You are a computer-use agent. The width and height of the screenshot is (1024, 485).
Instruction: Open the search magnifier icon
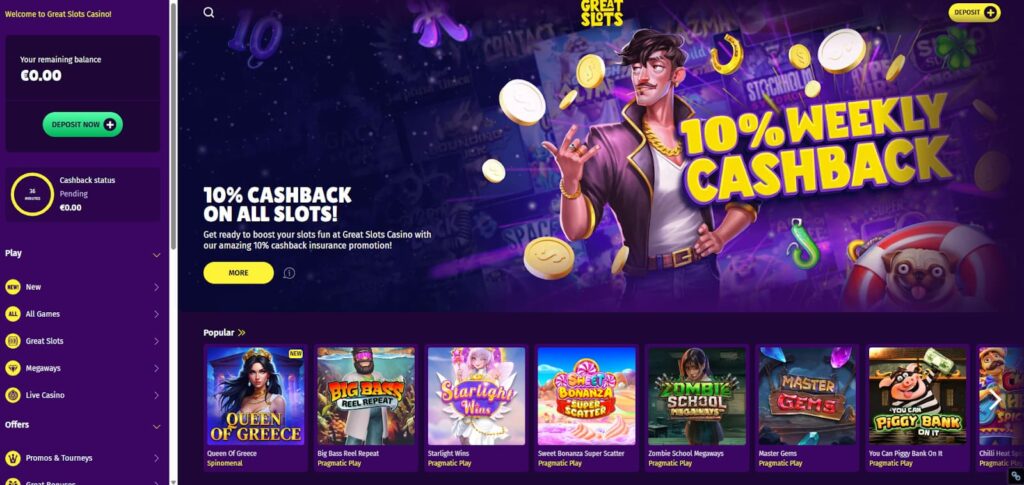click(208, 12)
